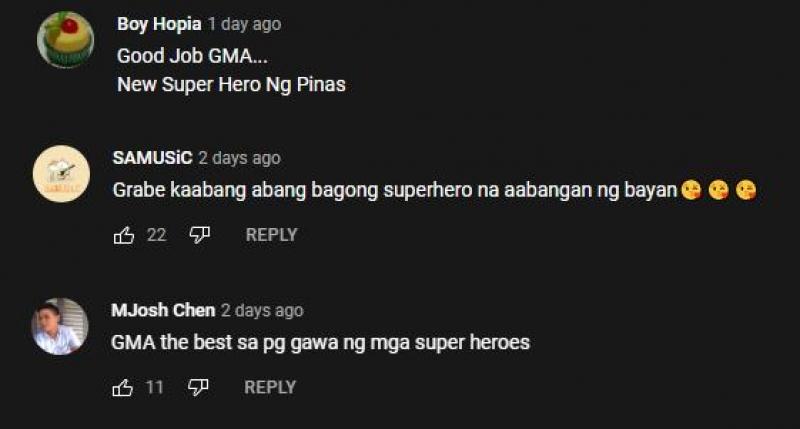800x429 pixels.
Task: Open SAMUSiC's avatar
Action: click(x=61, y=173)
